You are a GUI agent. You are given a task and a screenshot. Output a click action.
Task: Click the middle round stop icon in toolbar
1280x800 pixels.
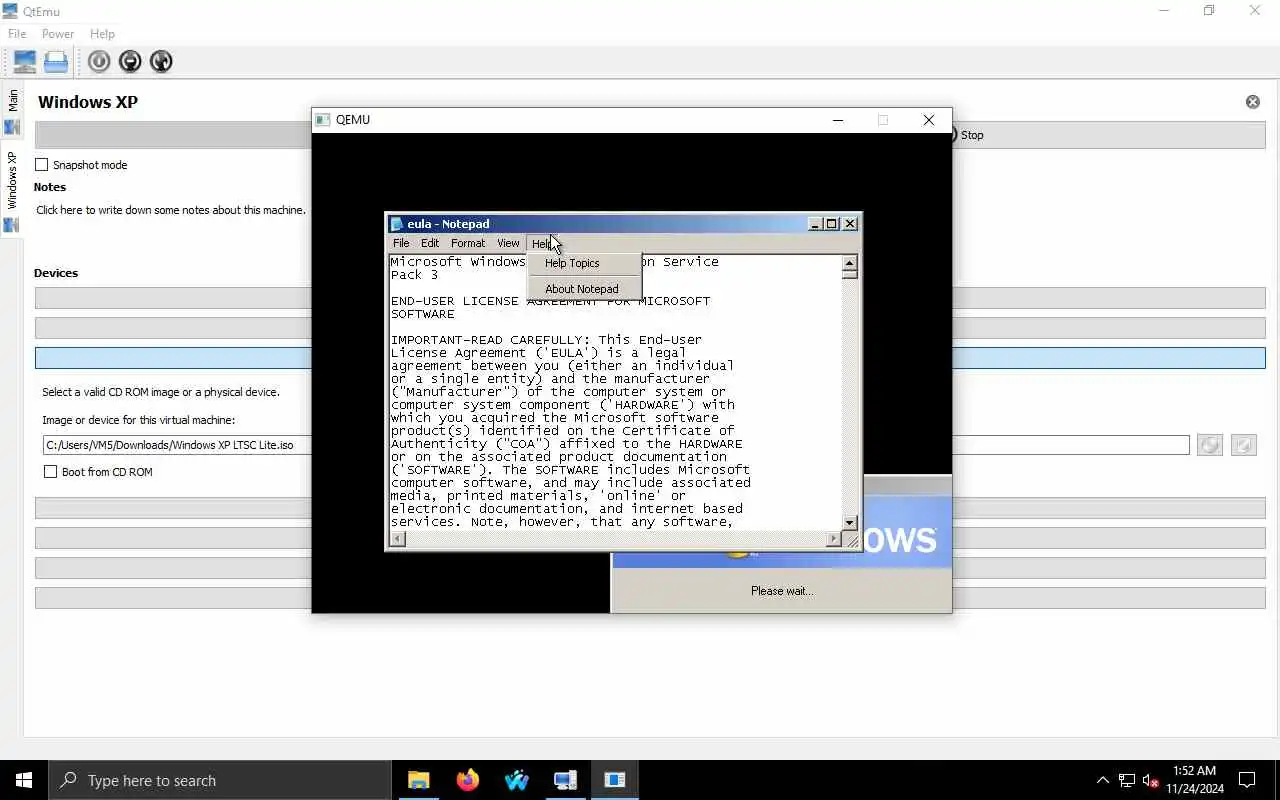click(130, 62)
